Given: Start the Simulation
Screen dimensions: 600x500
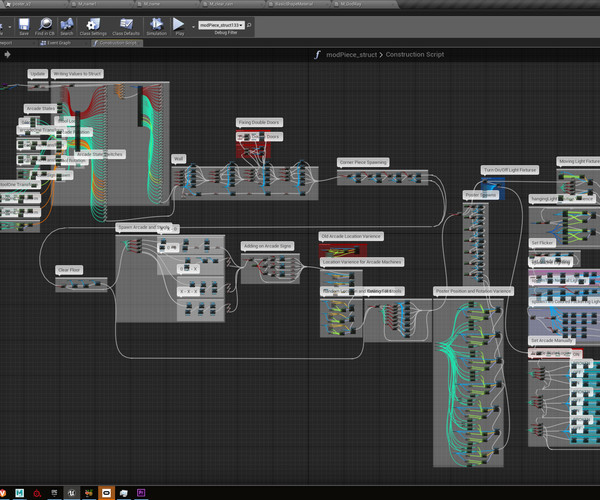Looking at the screenshot, I should [156, 24].
